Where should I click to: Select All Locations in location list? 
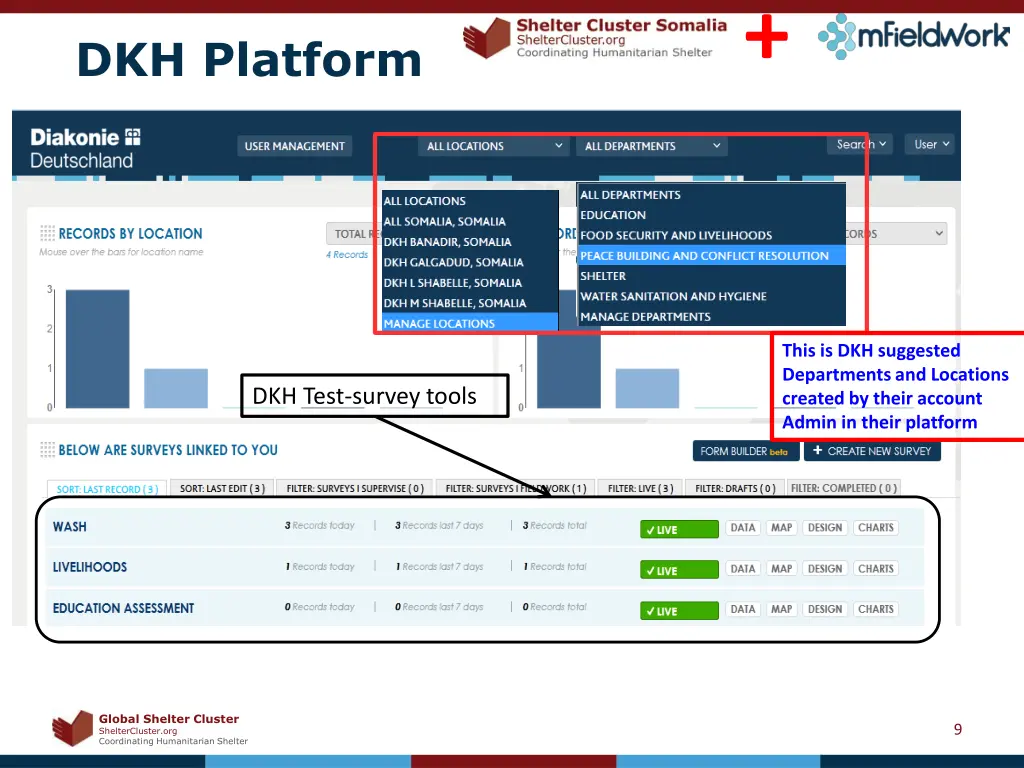[470, 201]
